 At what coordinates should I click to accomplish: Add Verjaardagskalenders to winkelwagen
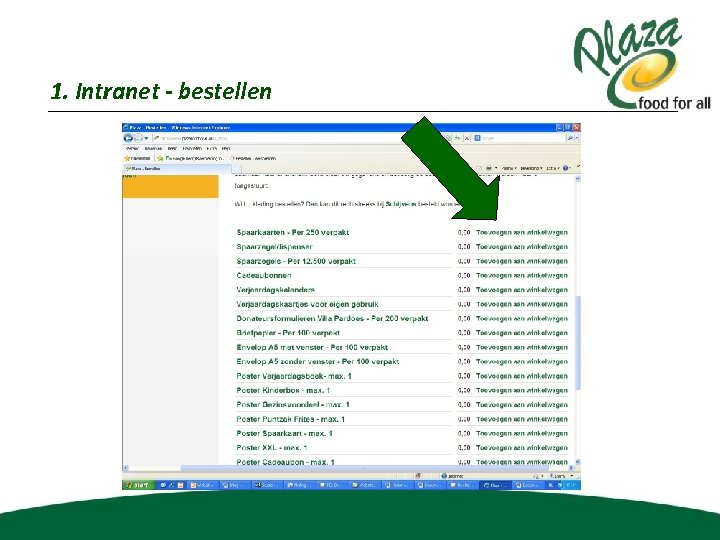point(522,290)
